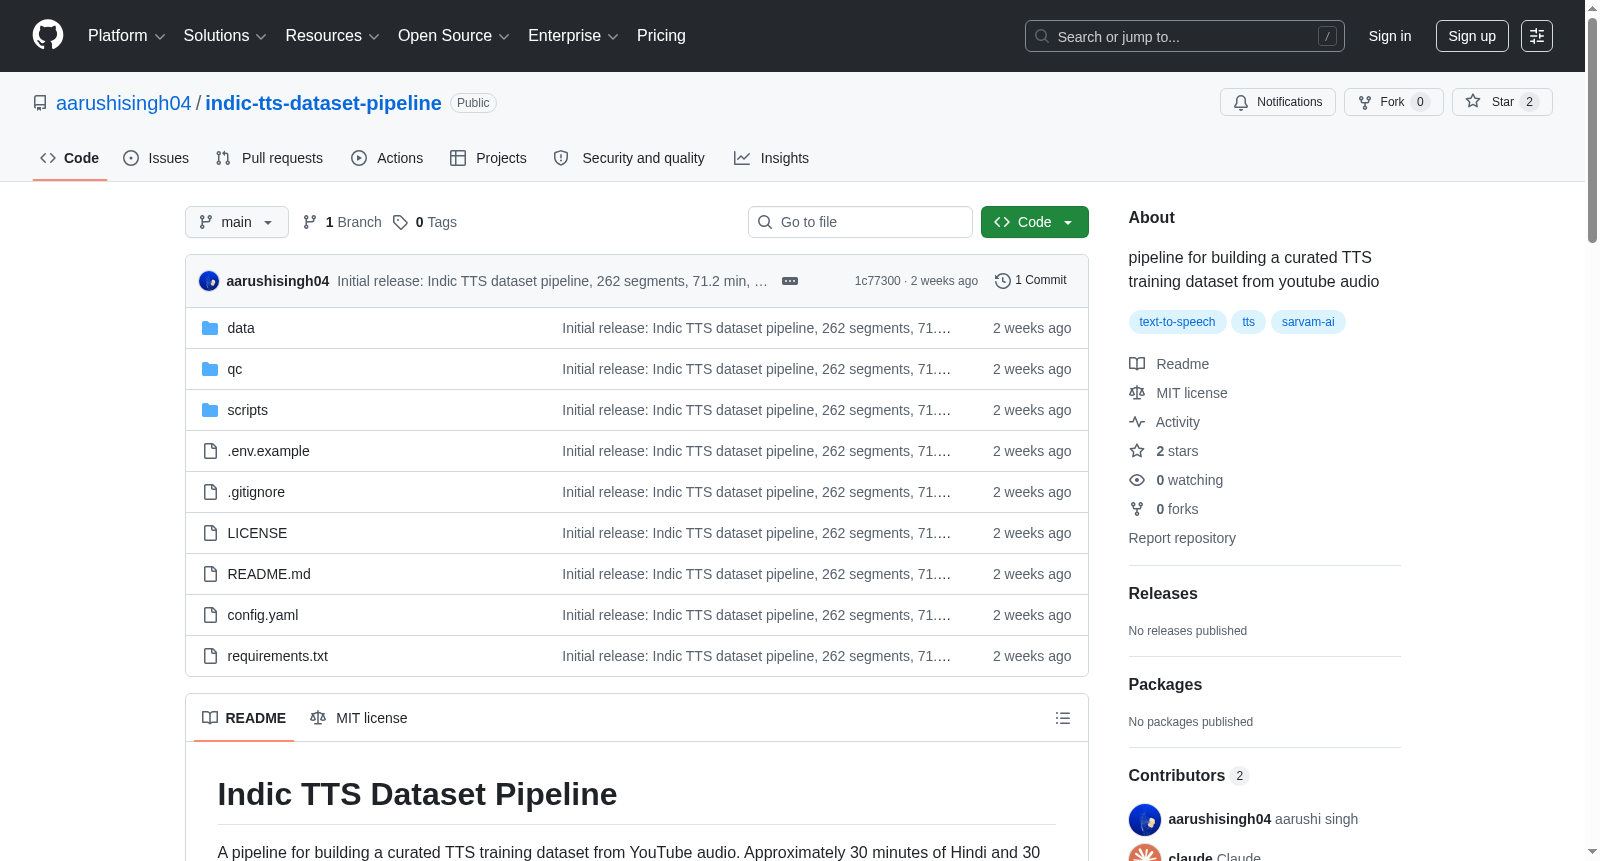This screenshot has width=1600, height=861.
Task: Click the GitHub logo icon
Action: (48, 36)
